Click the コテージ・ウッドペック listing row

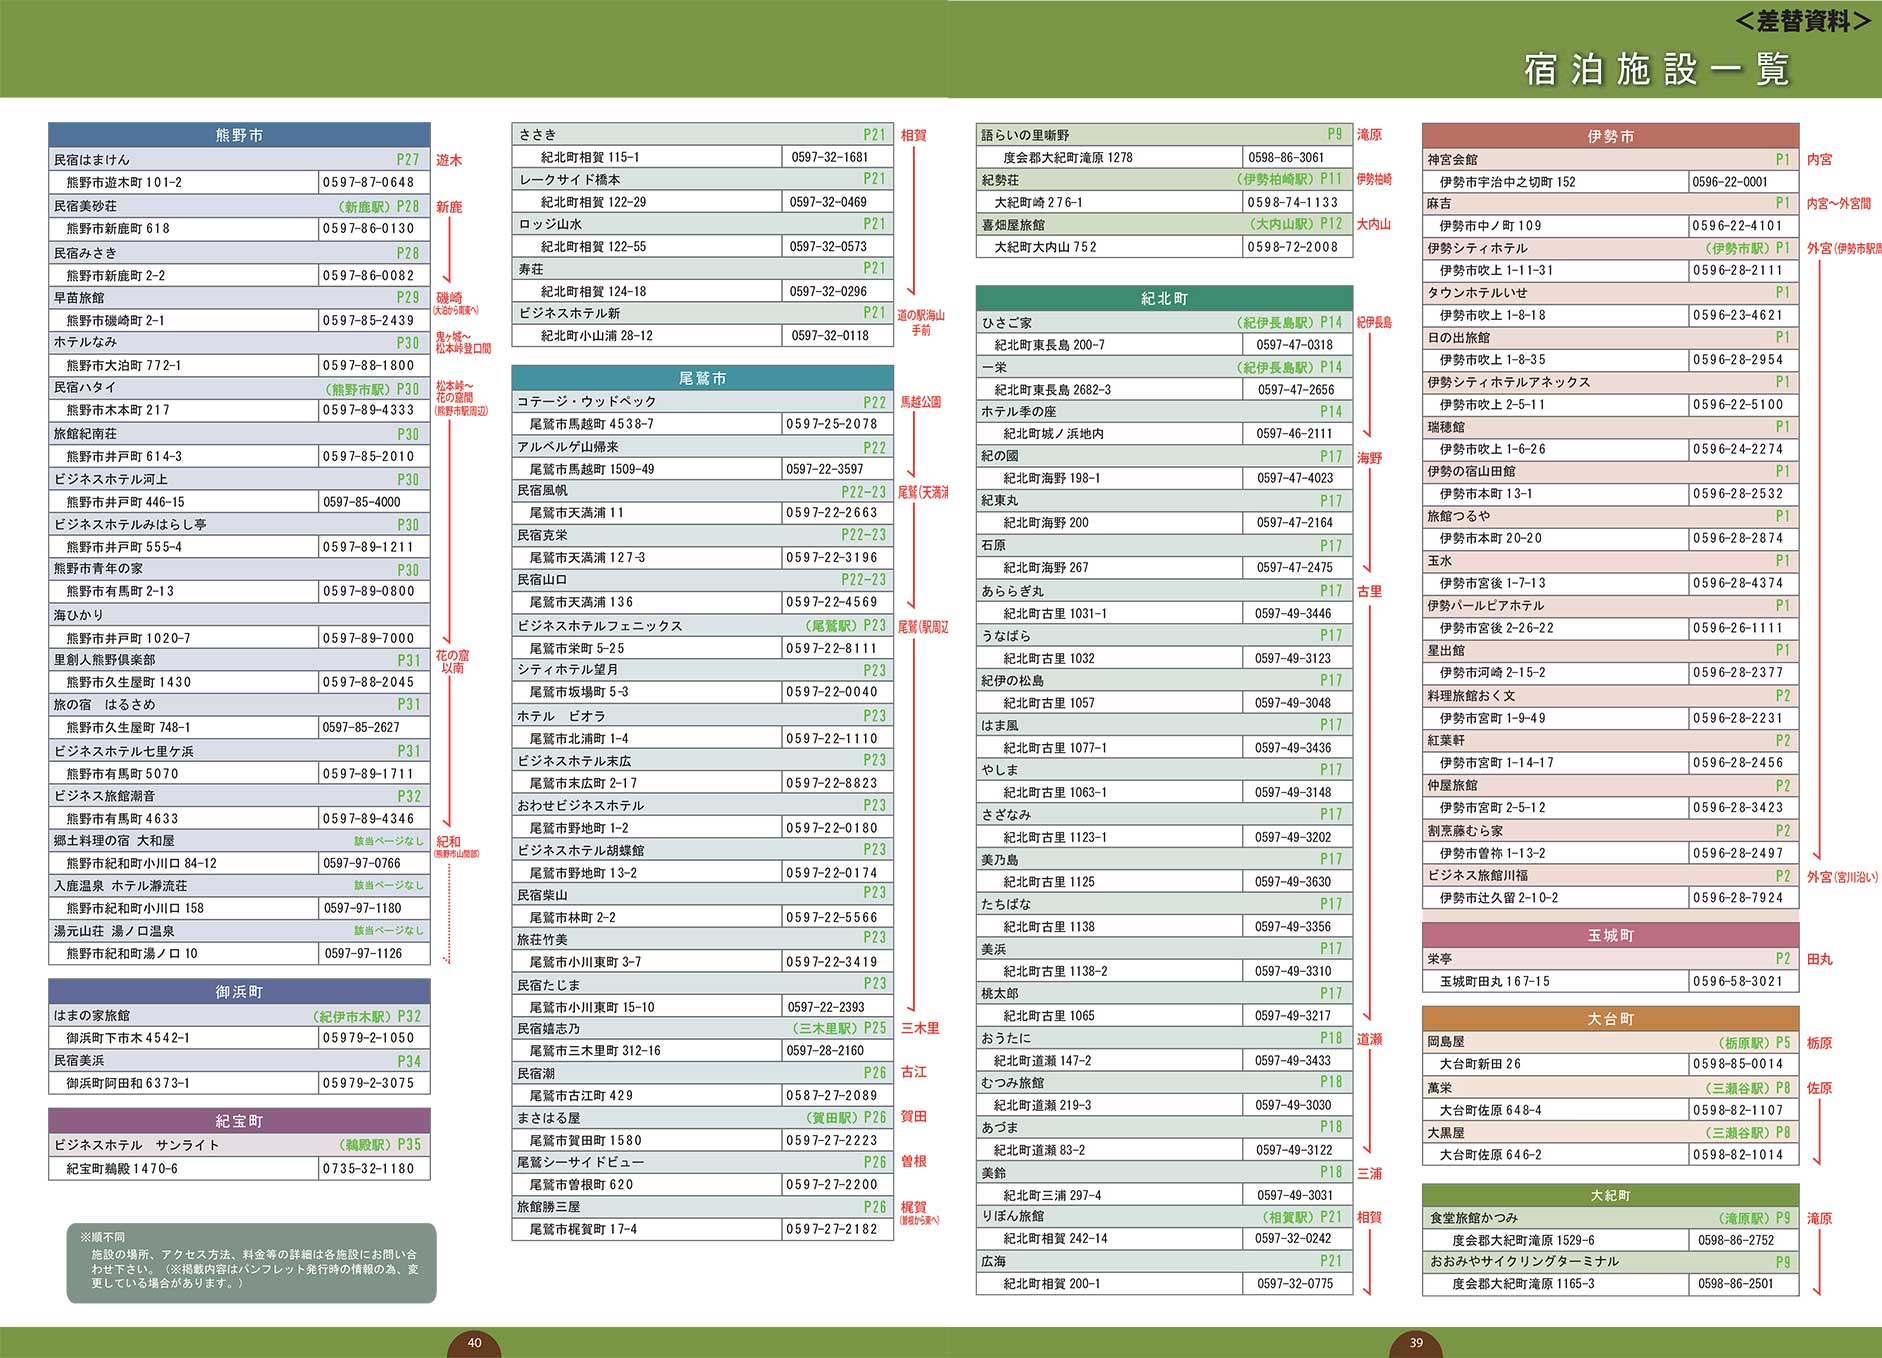pyautogui.click(x=702, y=402)
